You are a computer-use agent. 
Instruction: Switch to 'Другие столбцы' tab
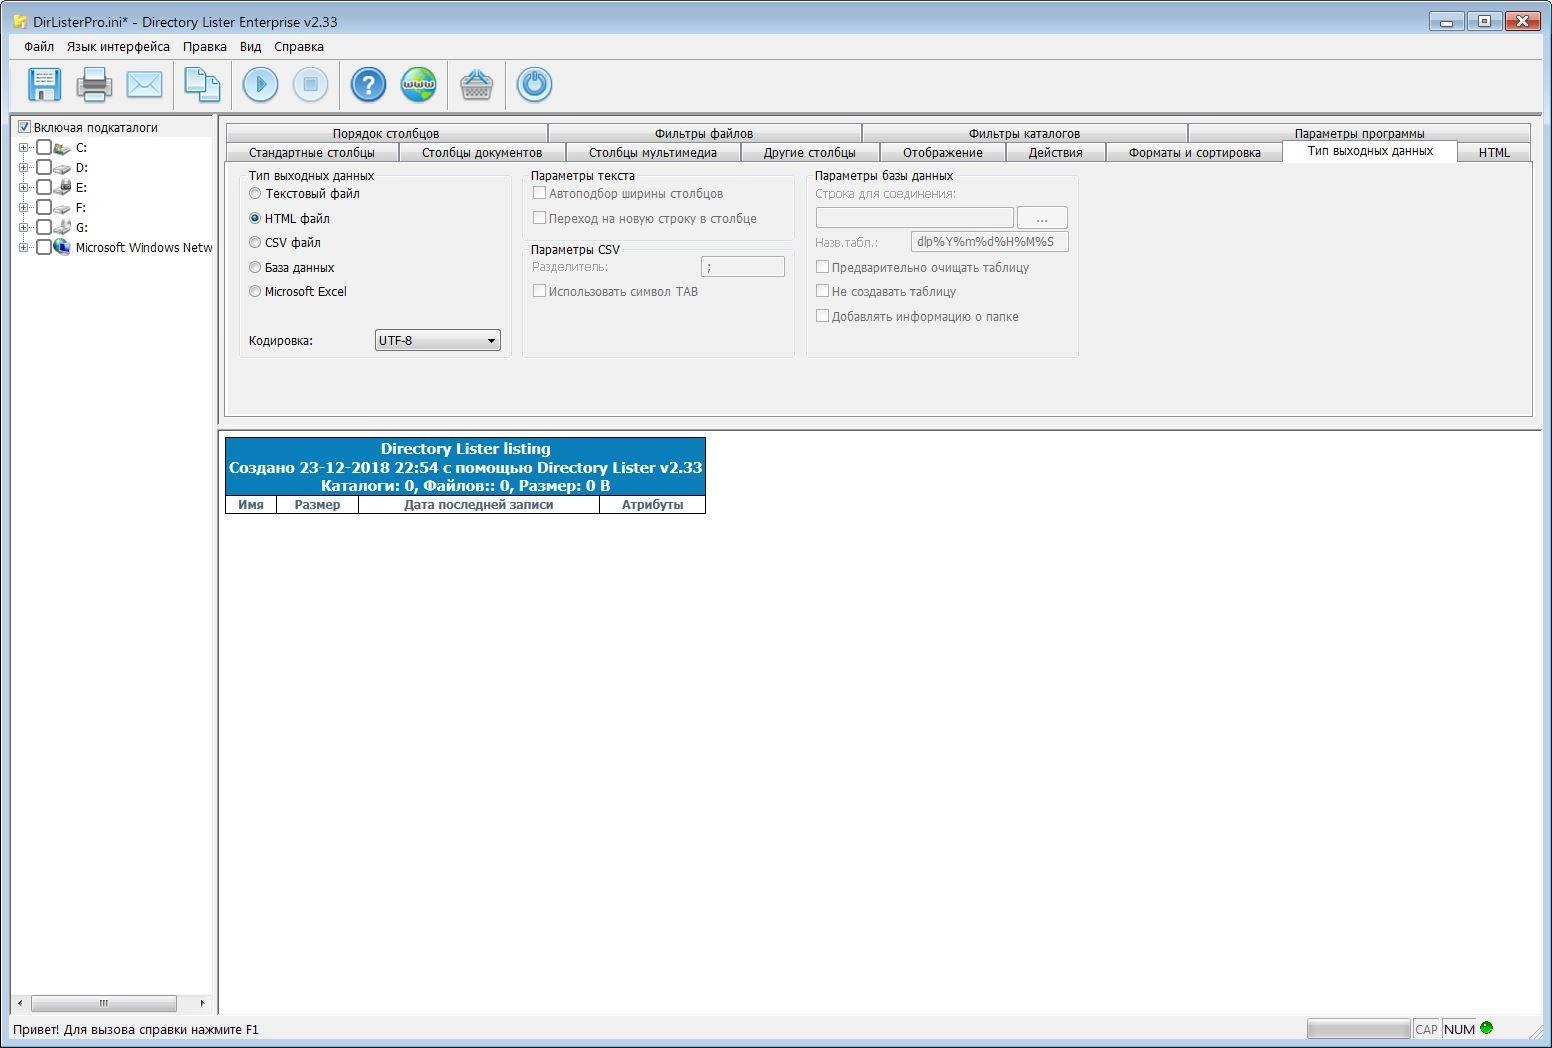(810, 153)
